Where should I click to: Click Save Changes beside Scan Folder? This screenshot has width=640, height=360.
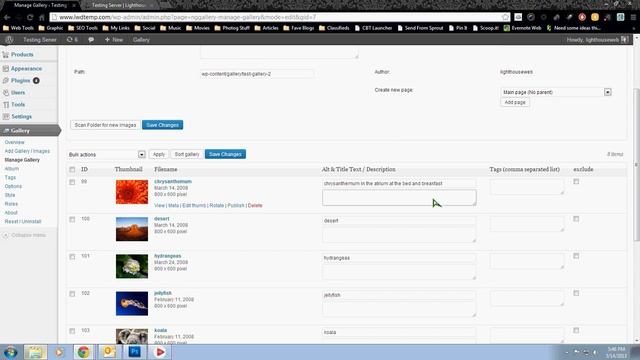[162, 125]
